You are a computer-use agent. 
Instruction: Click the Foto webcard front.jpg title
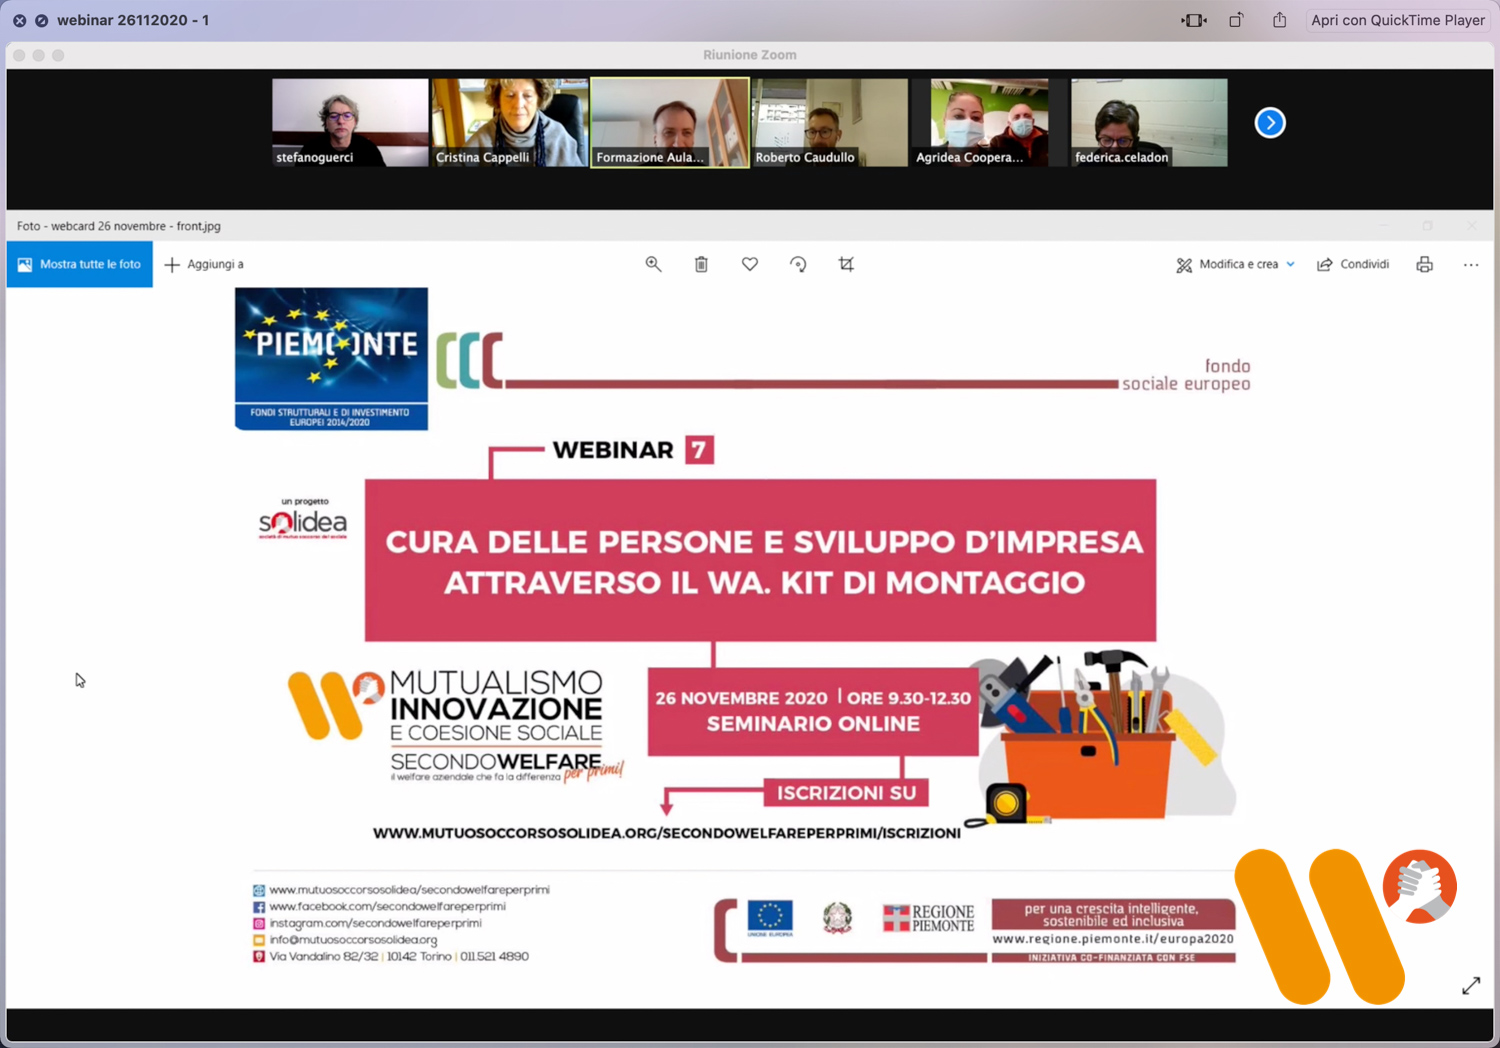click(119, 226)
